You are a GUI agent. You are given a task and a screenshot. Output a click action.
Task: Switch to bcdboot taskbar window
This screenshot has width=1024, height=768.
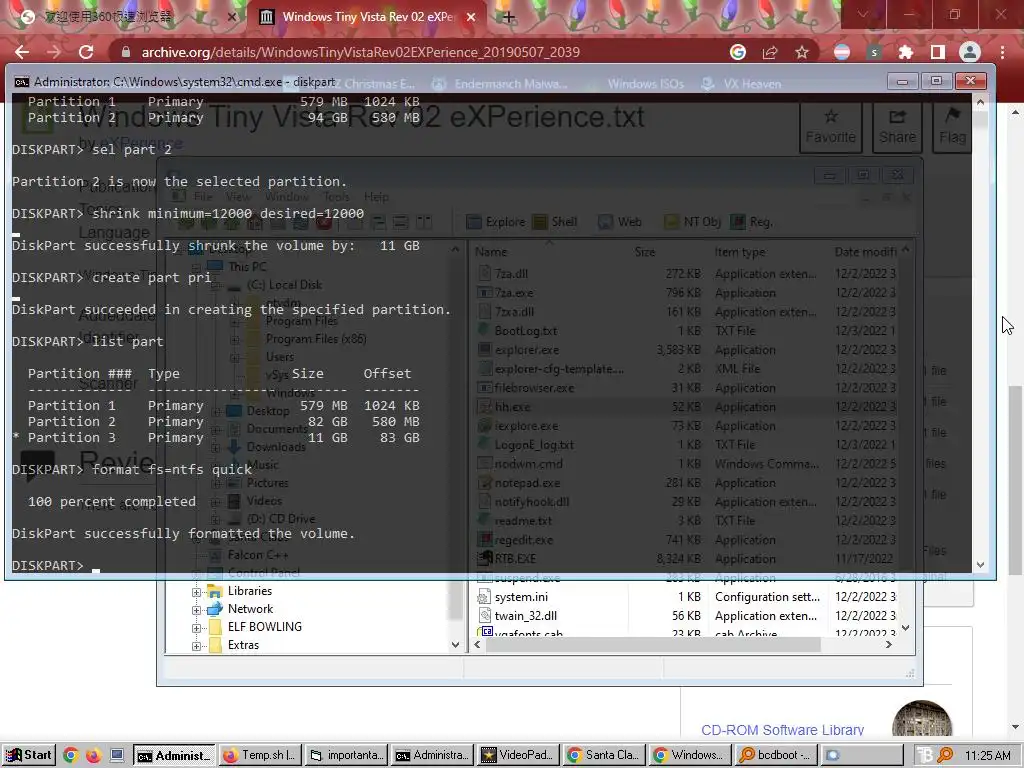776,755
